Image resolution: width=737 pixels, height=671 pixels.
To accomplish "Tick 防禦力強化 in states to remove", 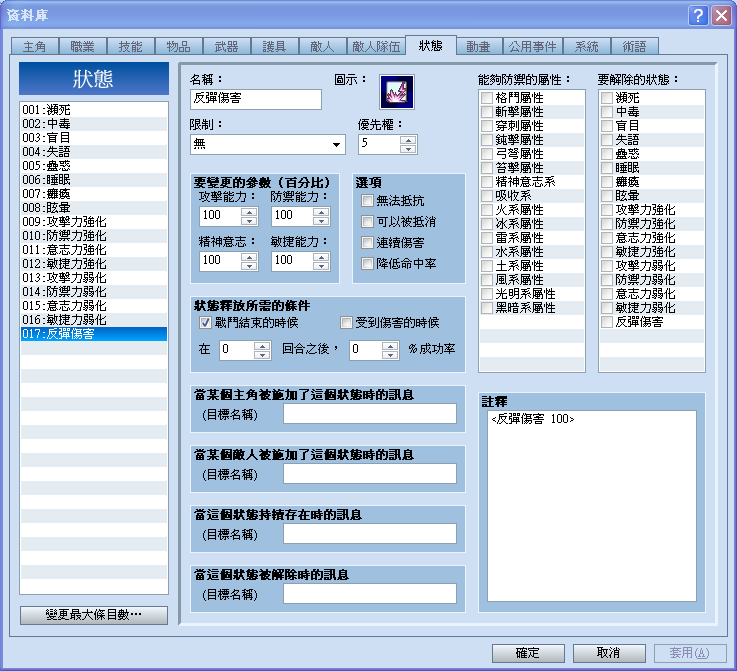I will (607, 224).
